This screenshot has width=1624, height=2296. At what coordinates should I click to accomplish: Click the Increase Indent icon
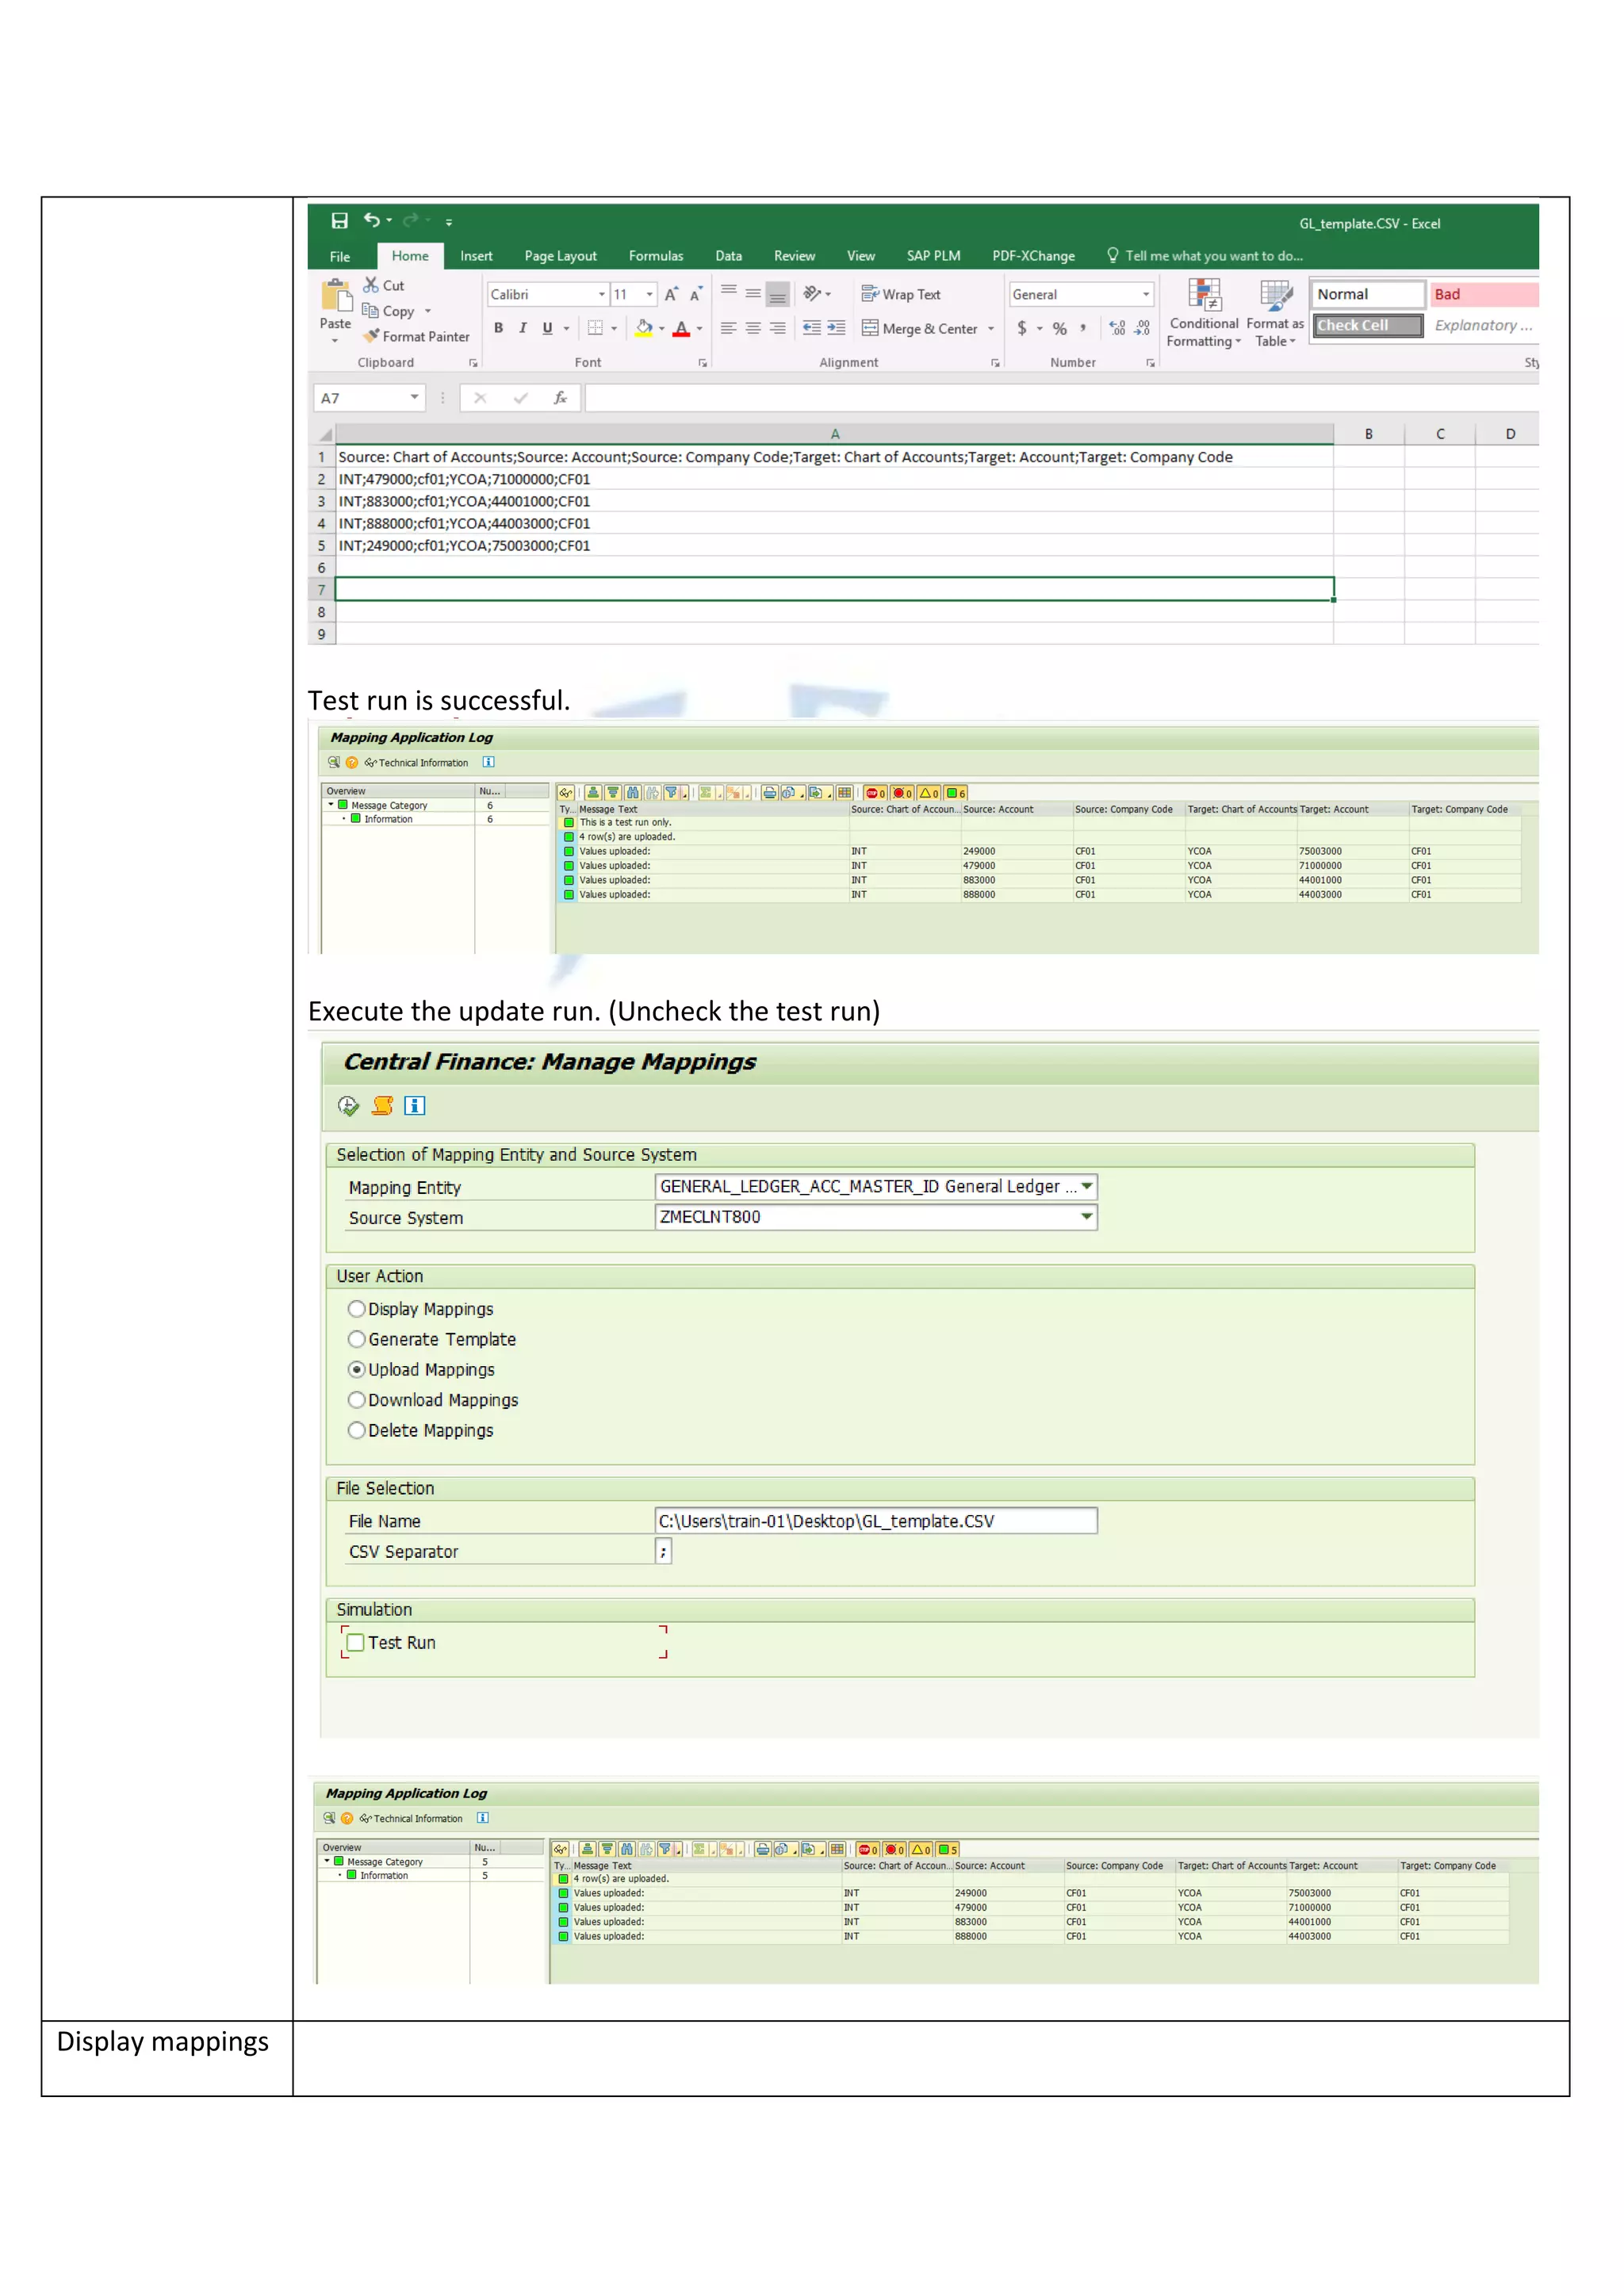click(x=836, y=328)
